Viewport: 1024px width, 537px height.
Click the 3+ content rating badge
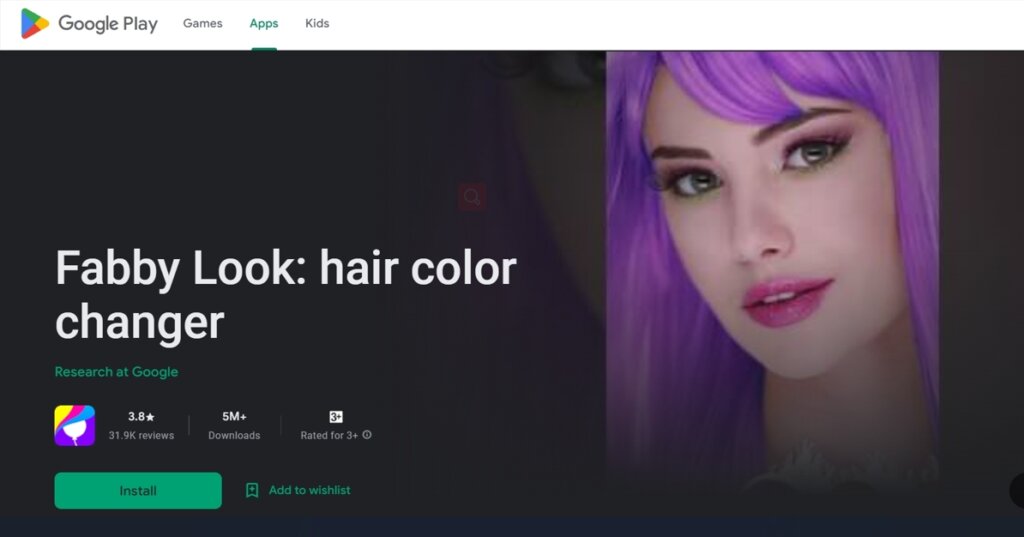click(336, 417)
